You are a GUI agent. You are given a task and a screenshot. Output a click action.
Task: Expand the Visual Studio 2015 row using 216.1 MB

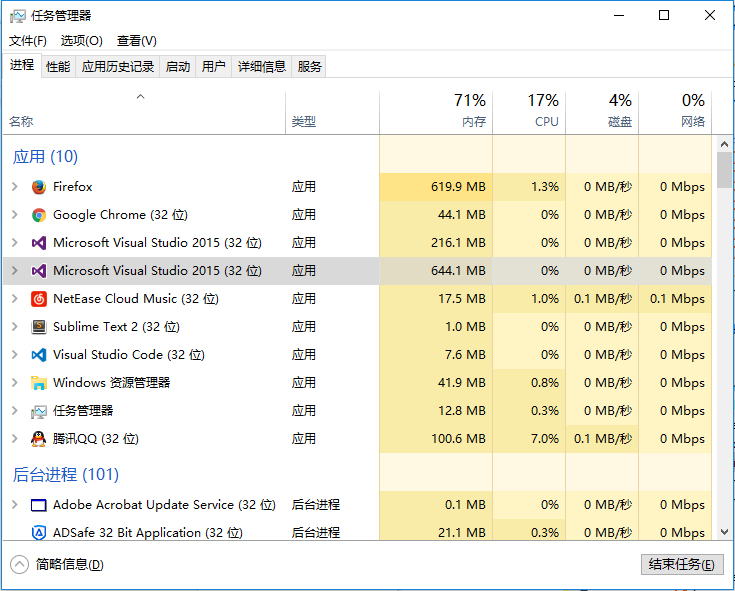(15, 243)
